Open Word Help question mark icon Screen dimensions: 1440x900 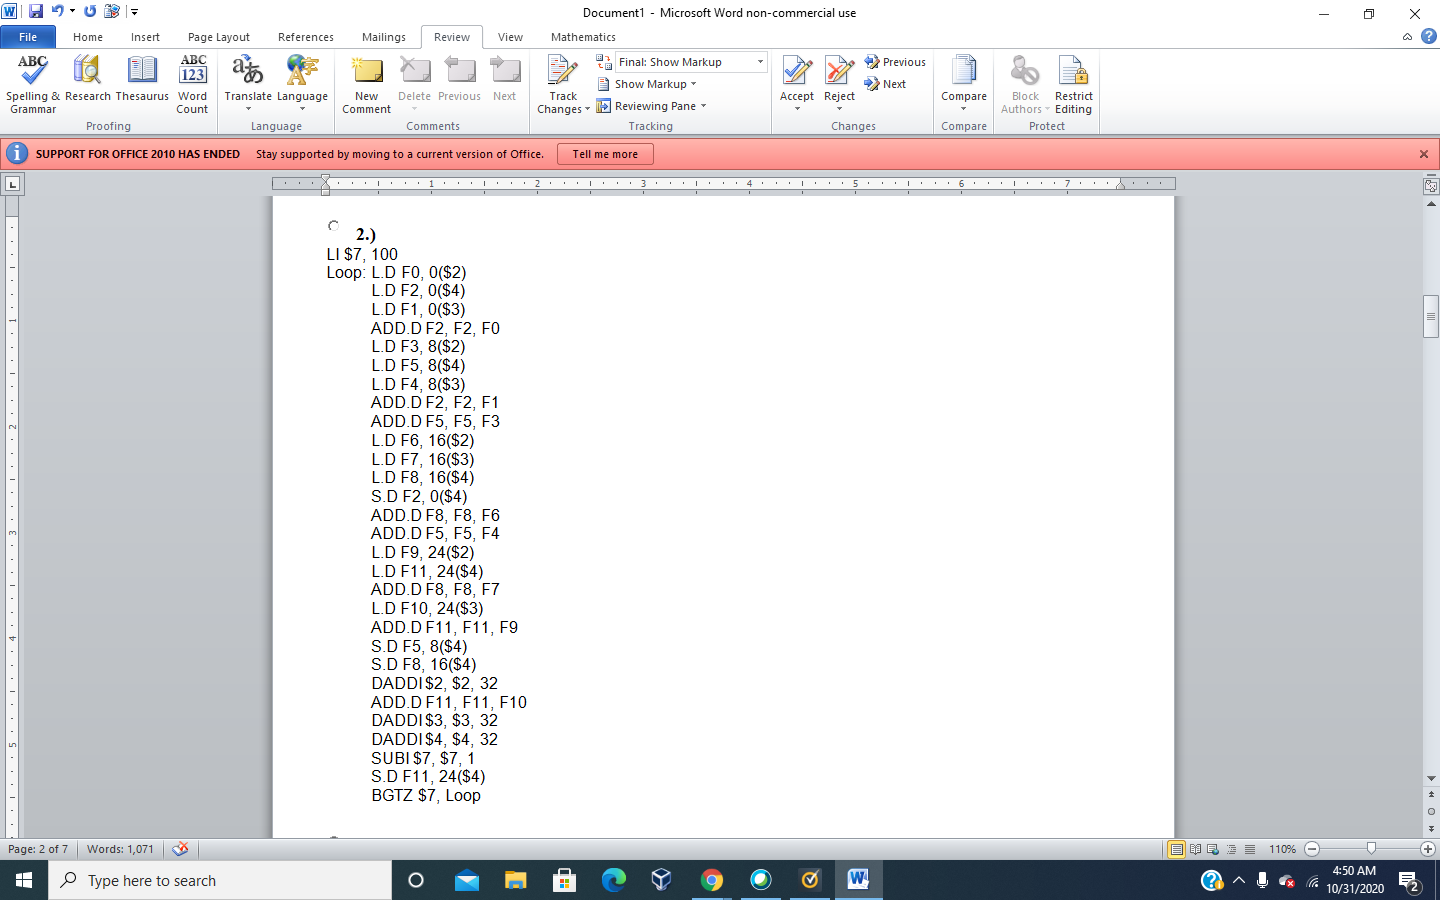click(x=1429, y=37)
